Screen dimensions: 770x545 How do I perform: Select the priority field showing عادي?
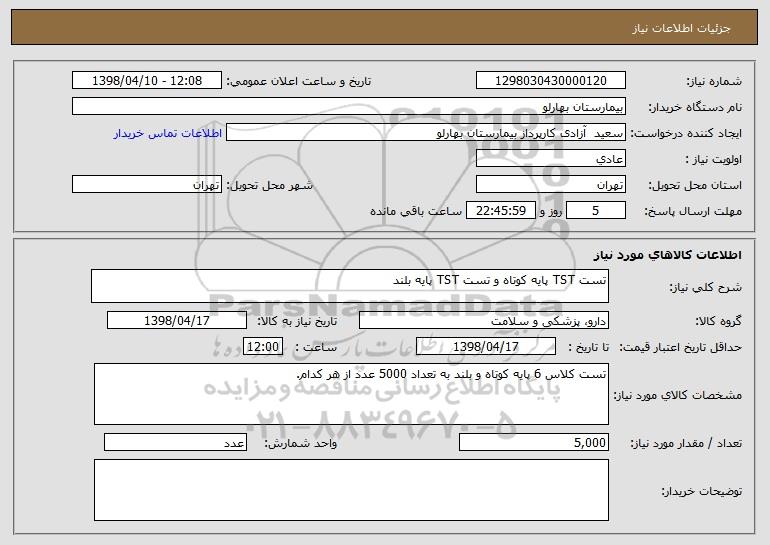(x=550, y=159)
